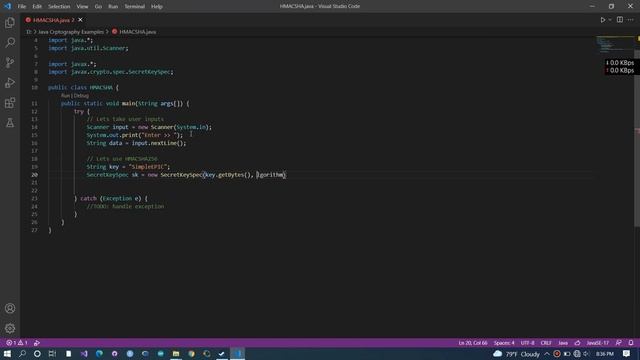
Task: Click the minimap code overview
Action: [x=614, y=45]
